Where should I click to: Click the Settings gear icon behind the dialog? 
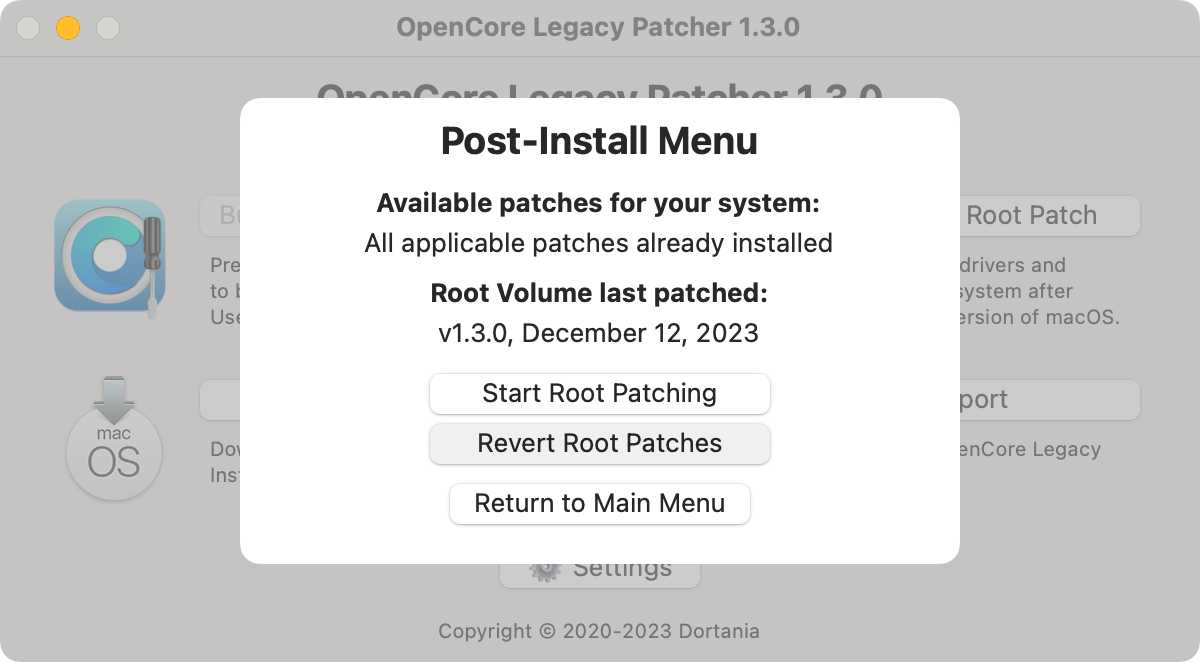(x=546, y=570)
